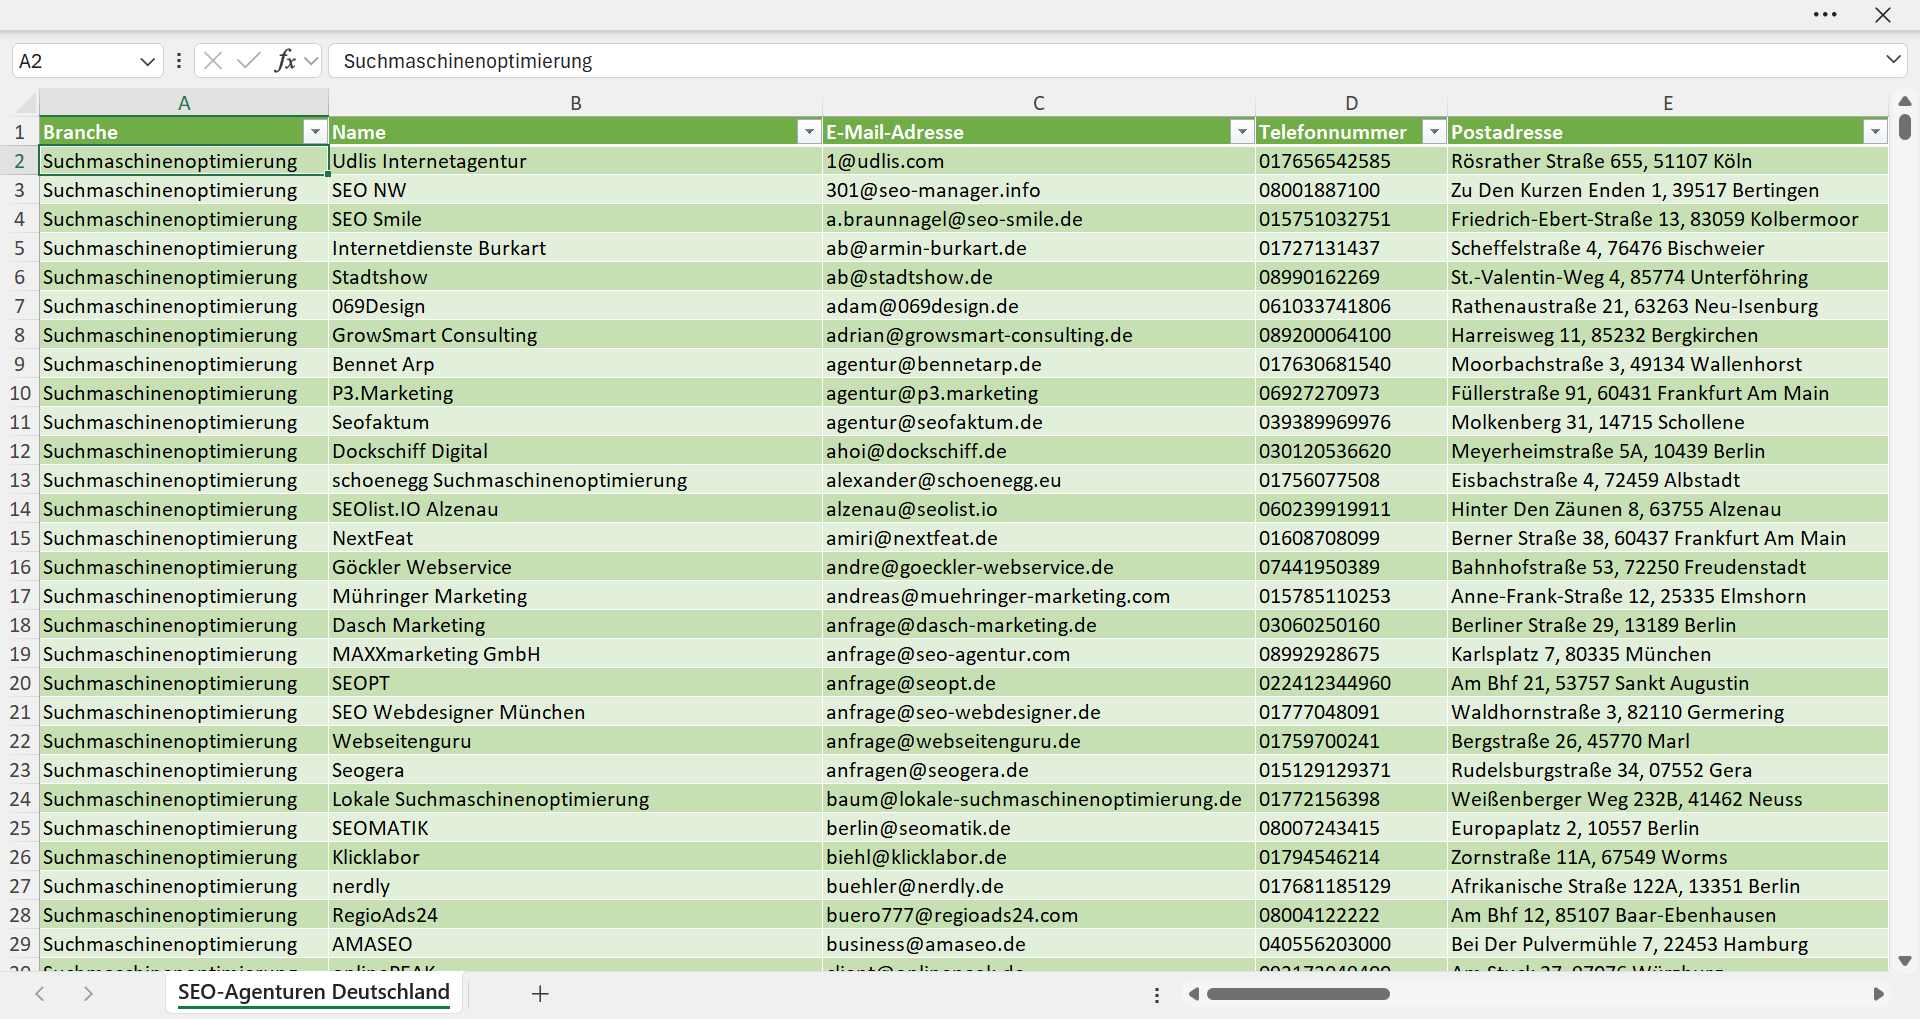The image size is (1920, 1019).
Task: Go to previous sheet arrow
Action: (40, 994)
